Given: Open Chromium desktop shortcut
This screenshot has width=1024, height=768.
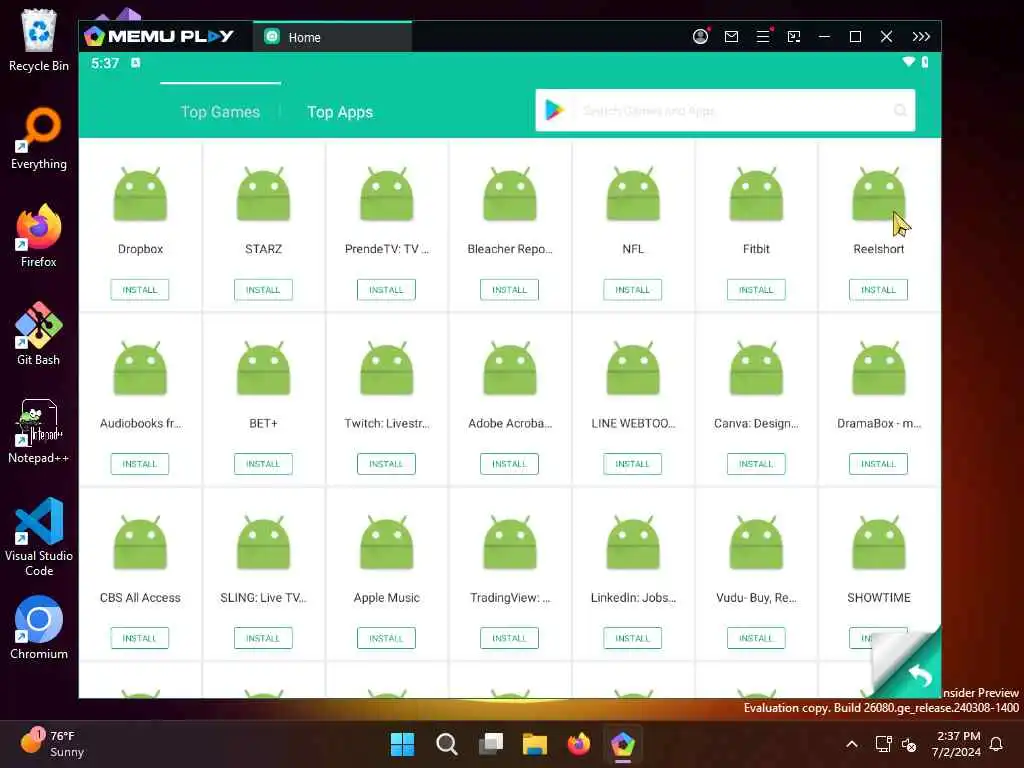Looking at the screenshot, I should pos(39,628).
